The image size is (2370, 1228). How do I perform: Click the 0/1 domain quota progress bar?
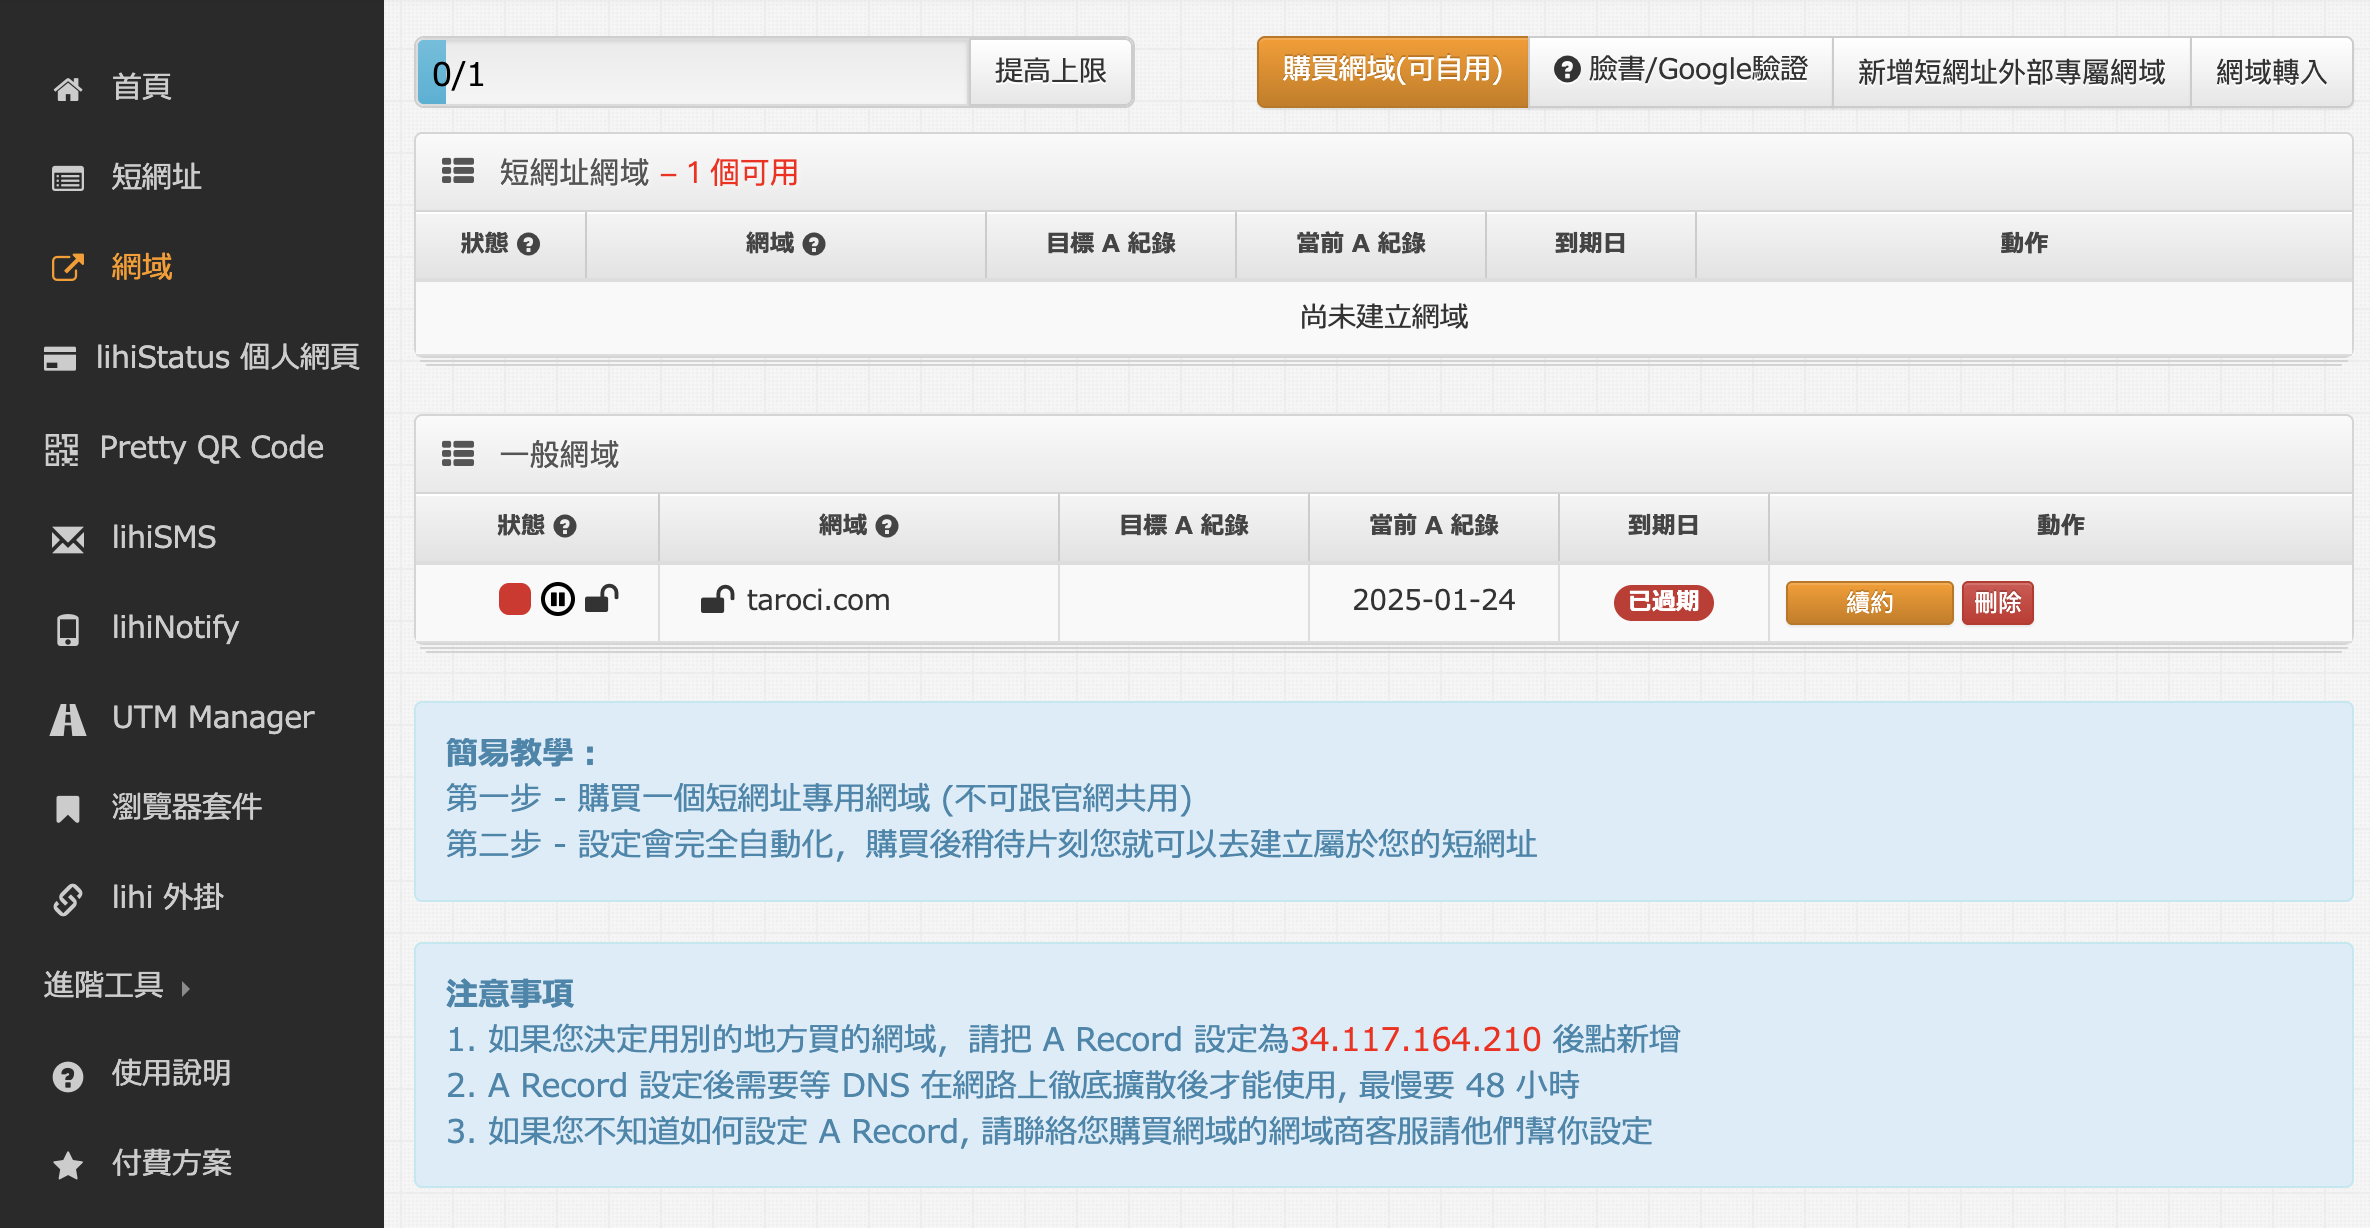(693, 72)
